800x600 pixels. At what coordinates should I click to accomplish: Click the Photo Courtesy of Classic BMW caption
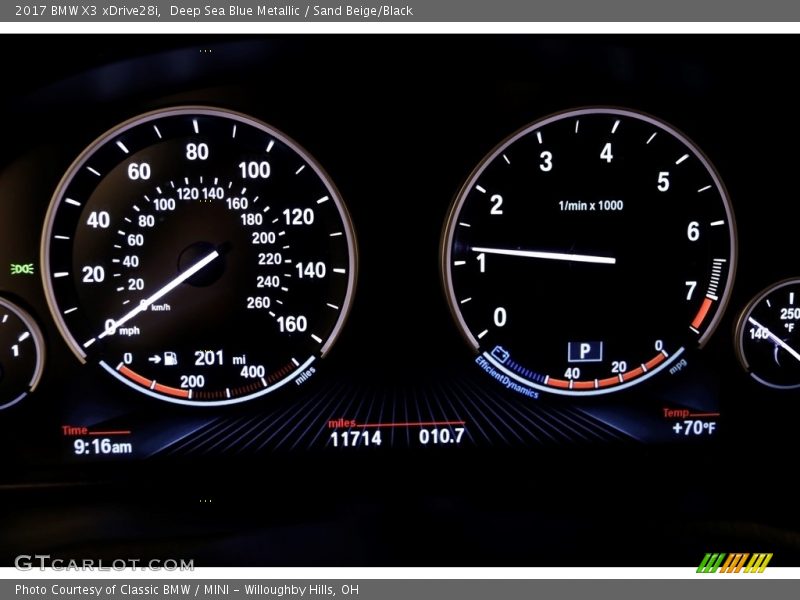point(187,590)
